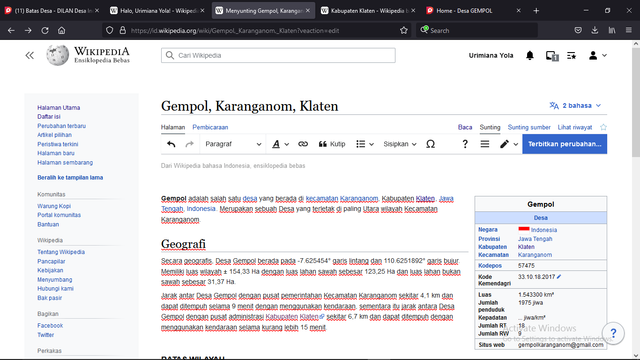
Task: Click floating help question mark circle
Action: (613, 333)
